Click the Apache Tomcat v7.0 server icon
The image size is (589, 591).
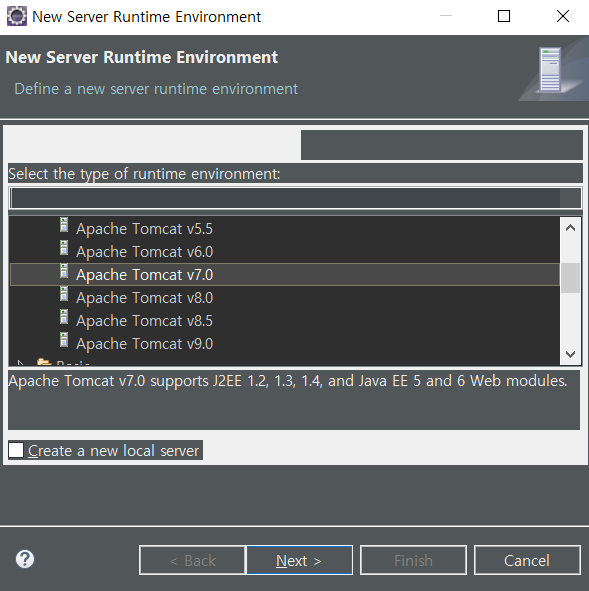point(64,271)
